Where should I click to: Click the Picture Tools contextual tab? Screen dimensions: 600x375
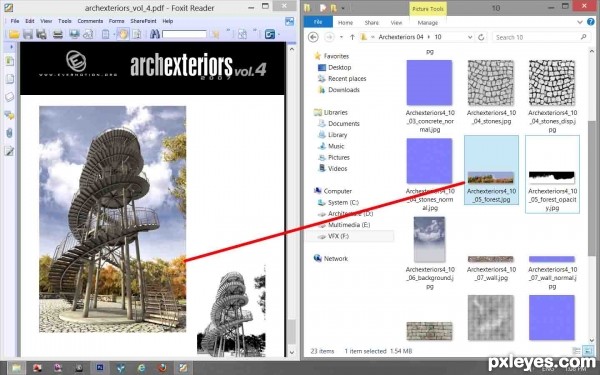pos(428,8)
